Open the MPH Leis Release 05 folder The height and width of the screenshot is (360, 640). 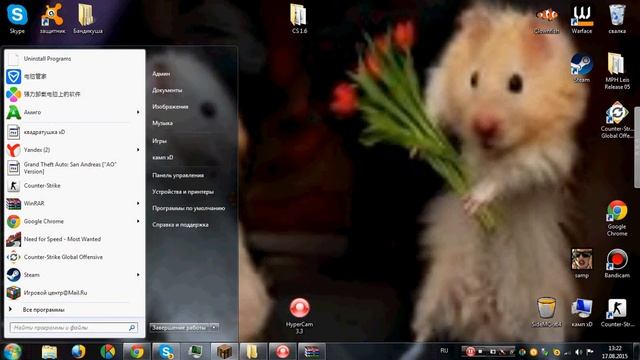point(617,71)
